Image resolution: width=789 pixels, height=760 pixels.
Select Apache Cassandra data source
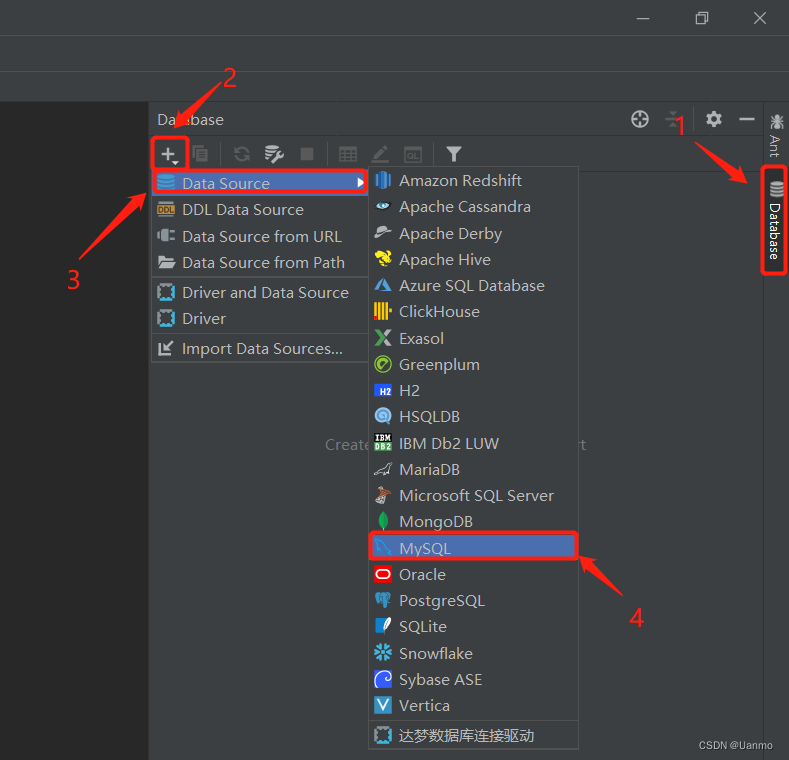coord(474,206)
